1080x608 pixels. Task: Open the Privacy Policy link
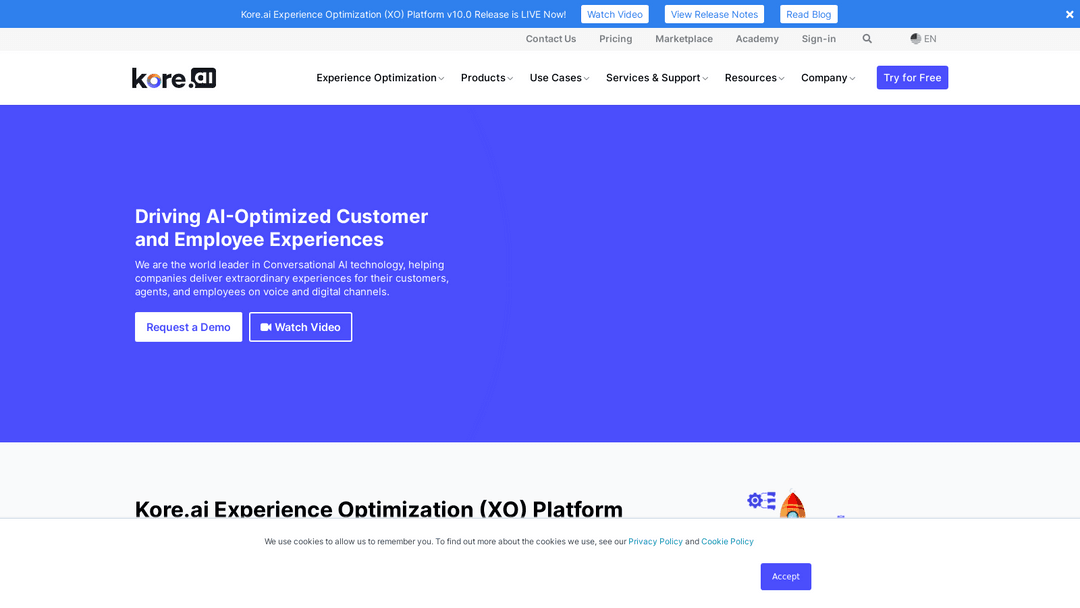click(655, 542)
